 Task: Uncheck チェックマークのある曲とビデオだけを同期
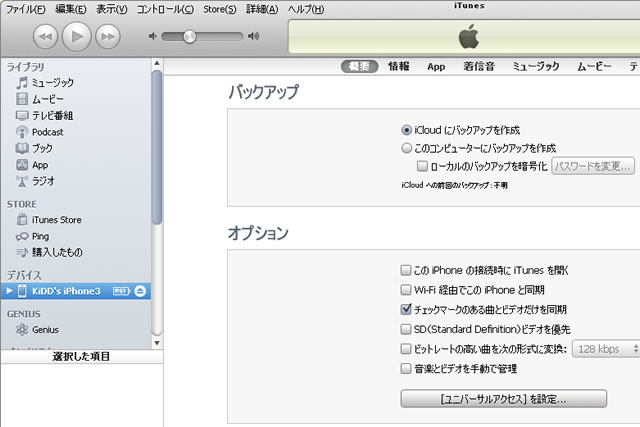tap(406, 309)
